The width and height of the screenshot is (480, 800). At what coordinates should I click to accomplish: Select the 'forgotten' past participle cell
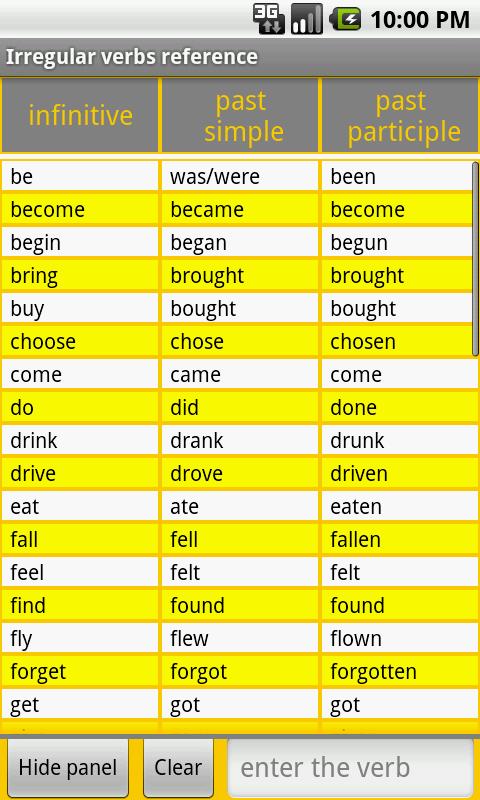click(400, 671)
